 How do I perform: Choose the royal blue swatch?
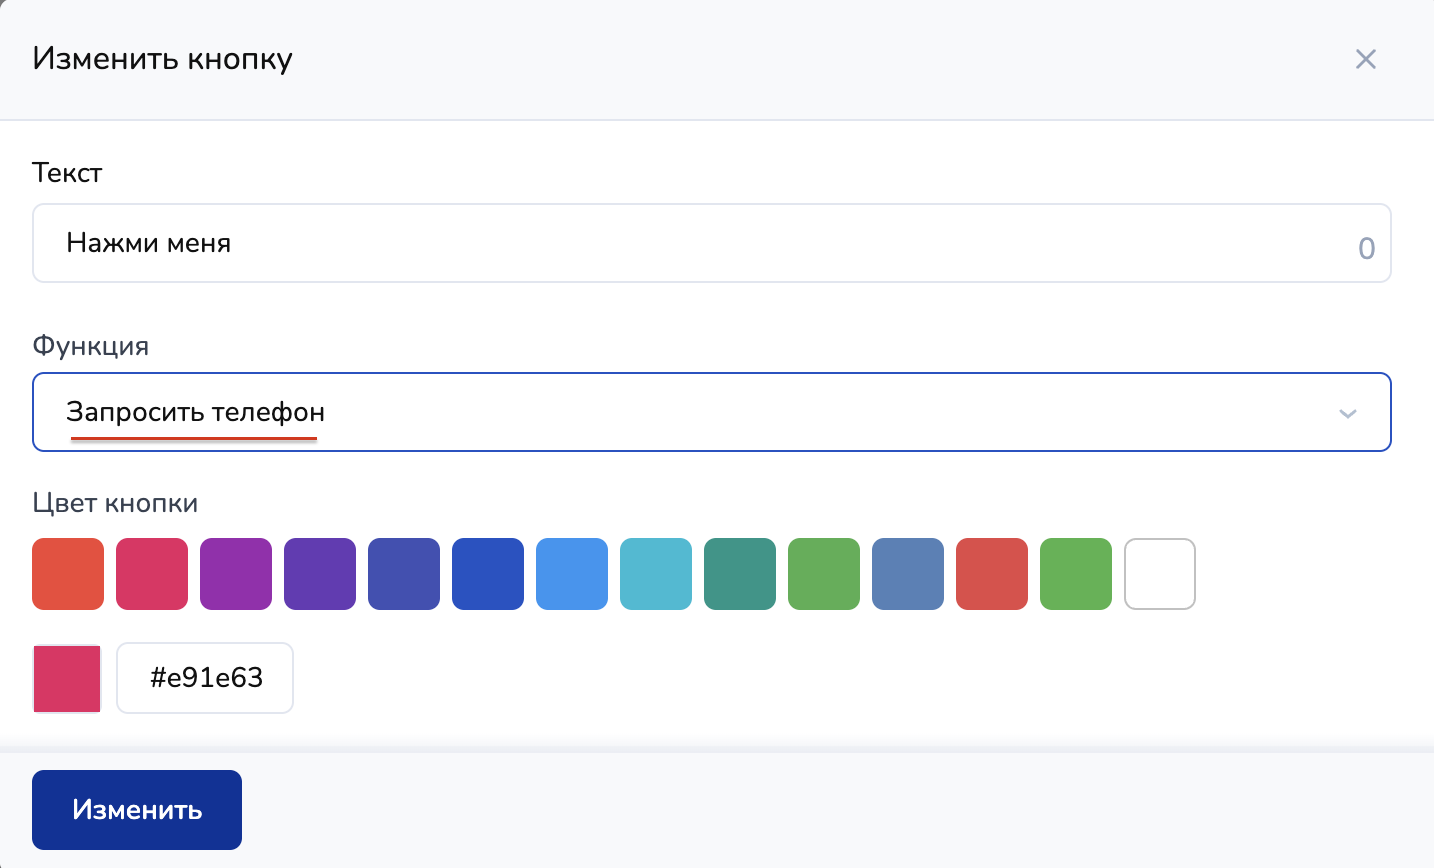(x=488, y=574)
